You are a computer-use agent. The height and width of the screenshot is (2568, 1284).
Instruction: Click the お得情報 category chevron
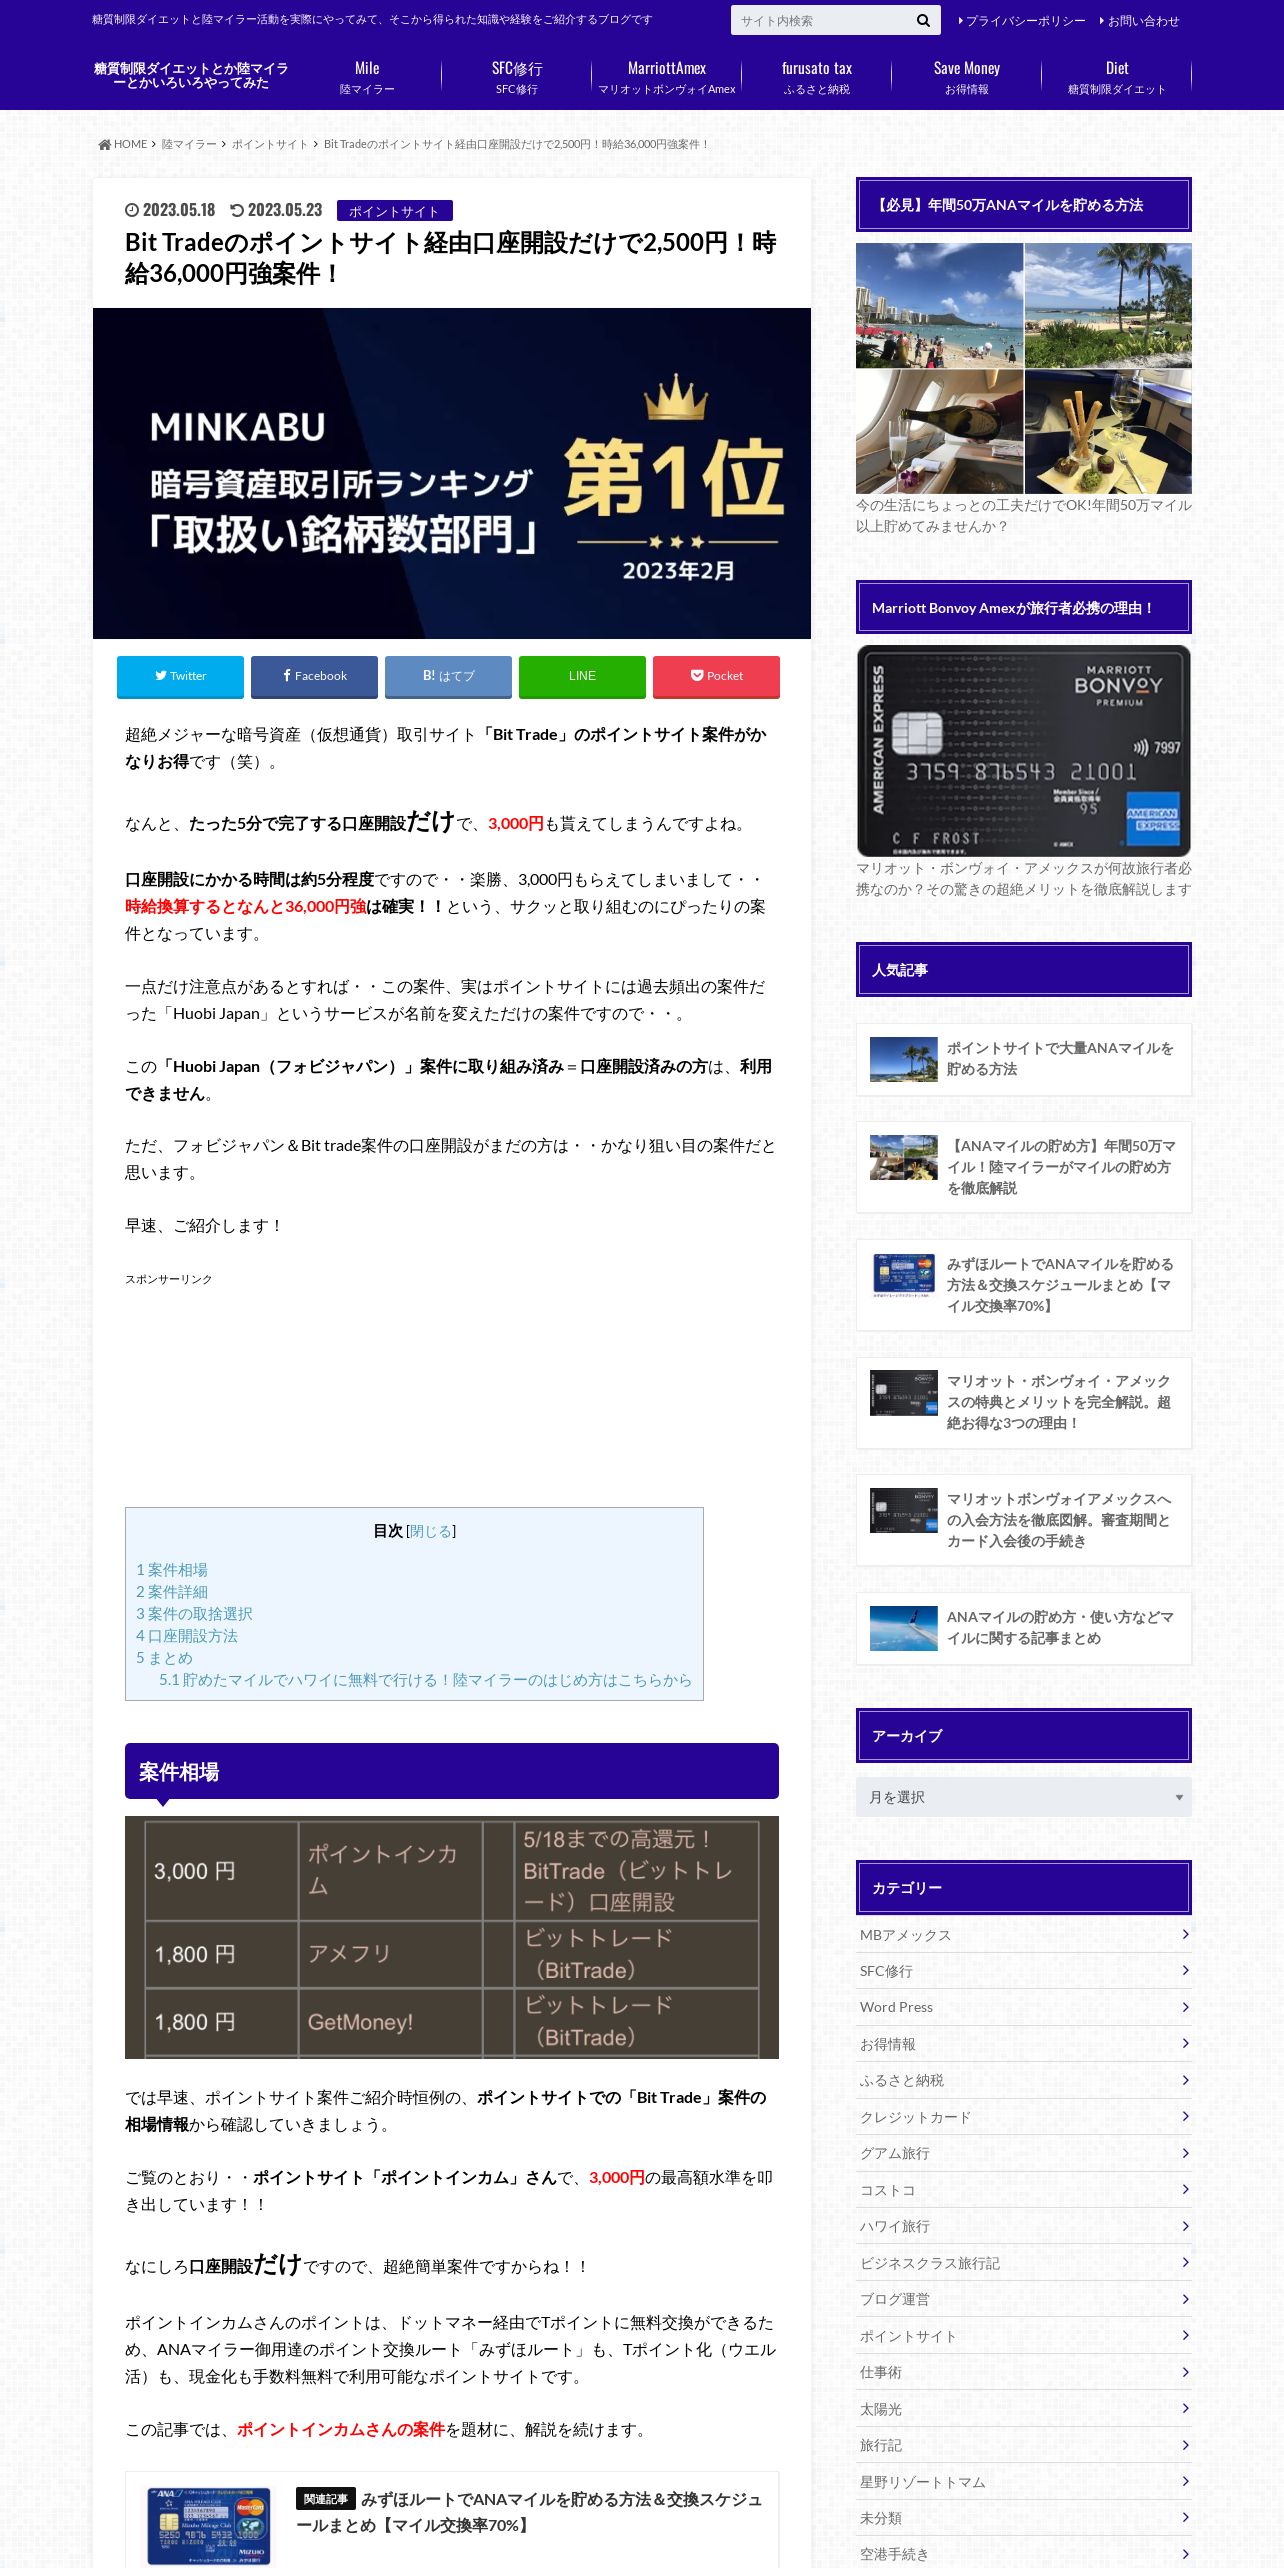click(x=1185, y=2044)
